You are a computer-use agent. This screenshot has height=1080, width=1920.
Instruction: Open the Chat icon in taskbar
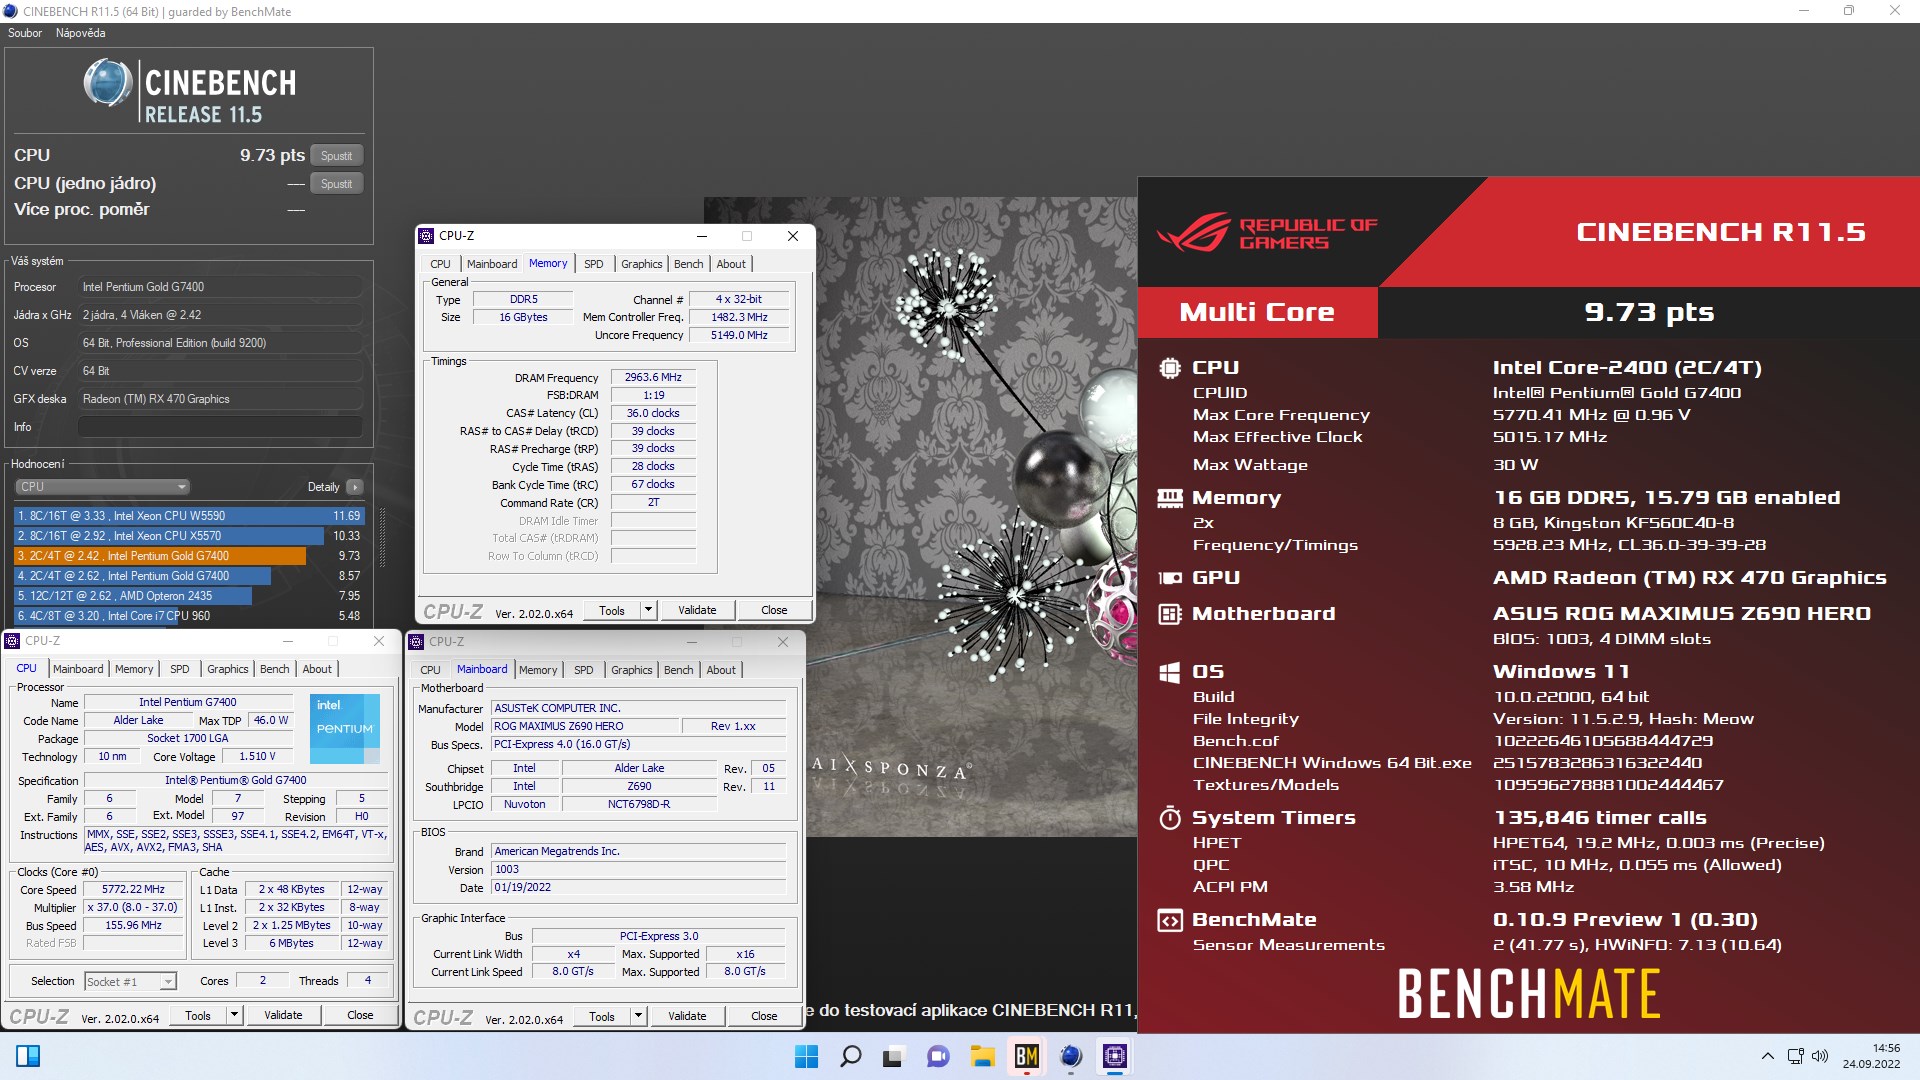938,1056
